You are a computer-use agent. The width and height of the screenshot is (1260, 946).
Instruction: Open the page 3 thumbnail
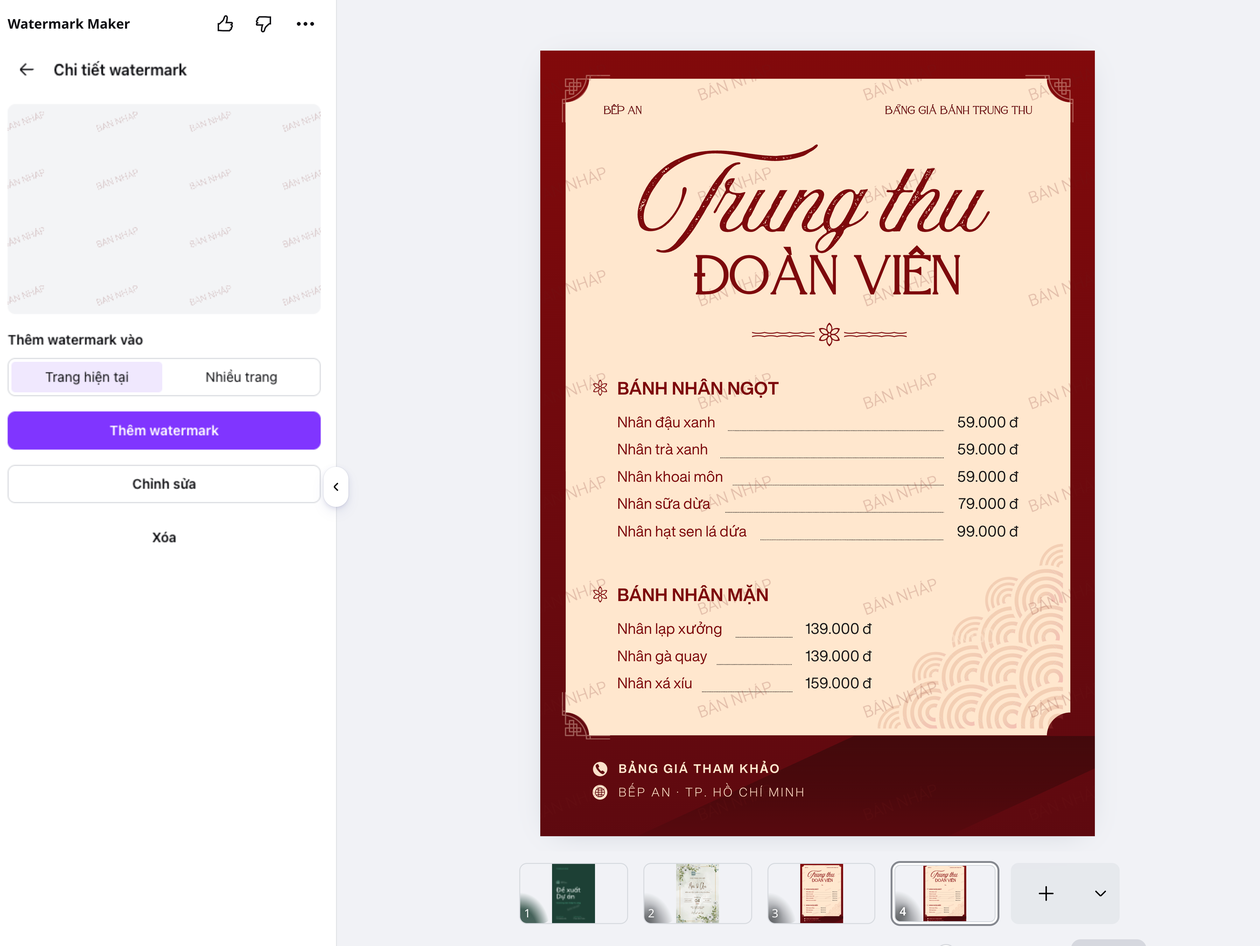click(821, 893)
